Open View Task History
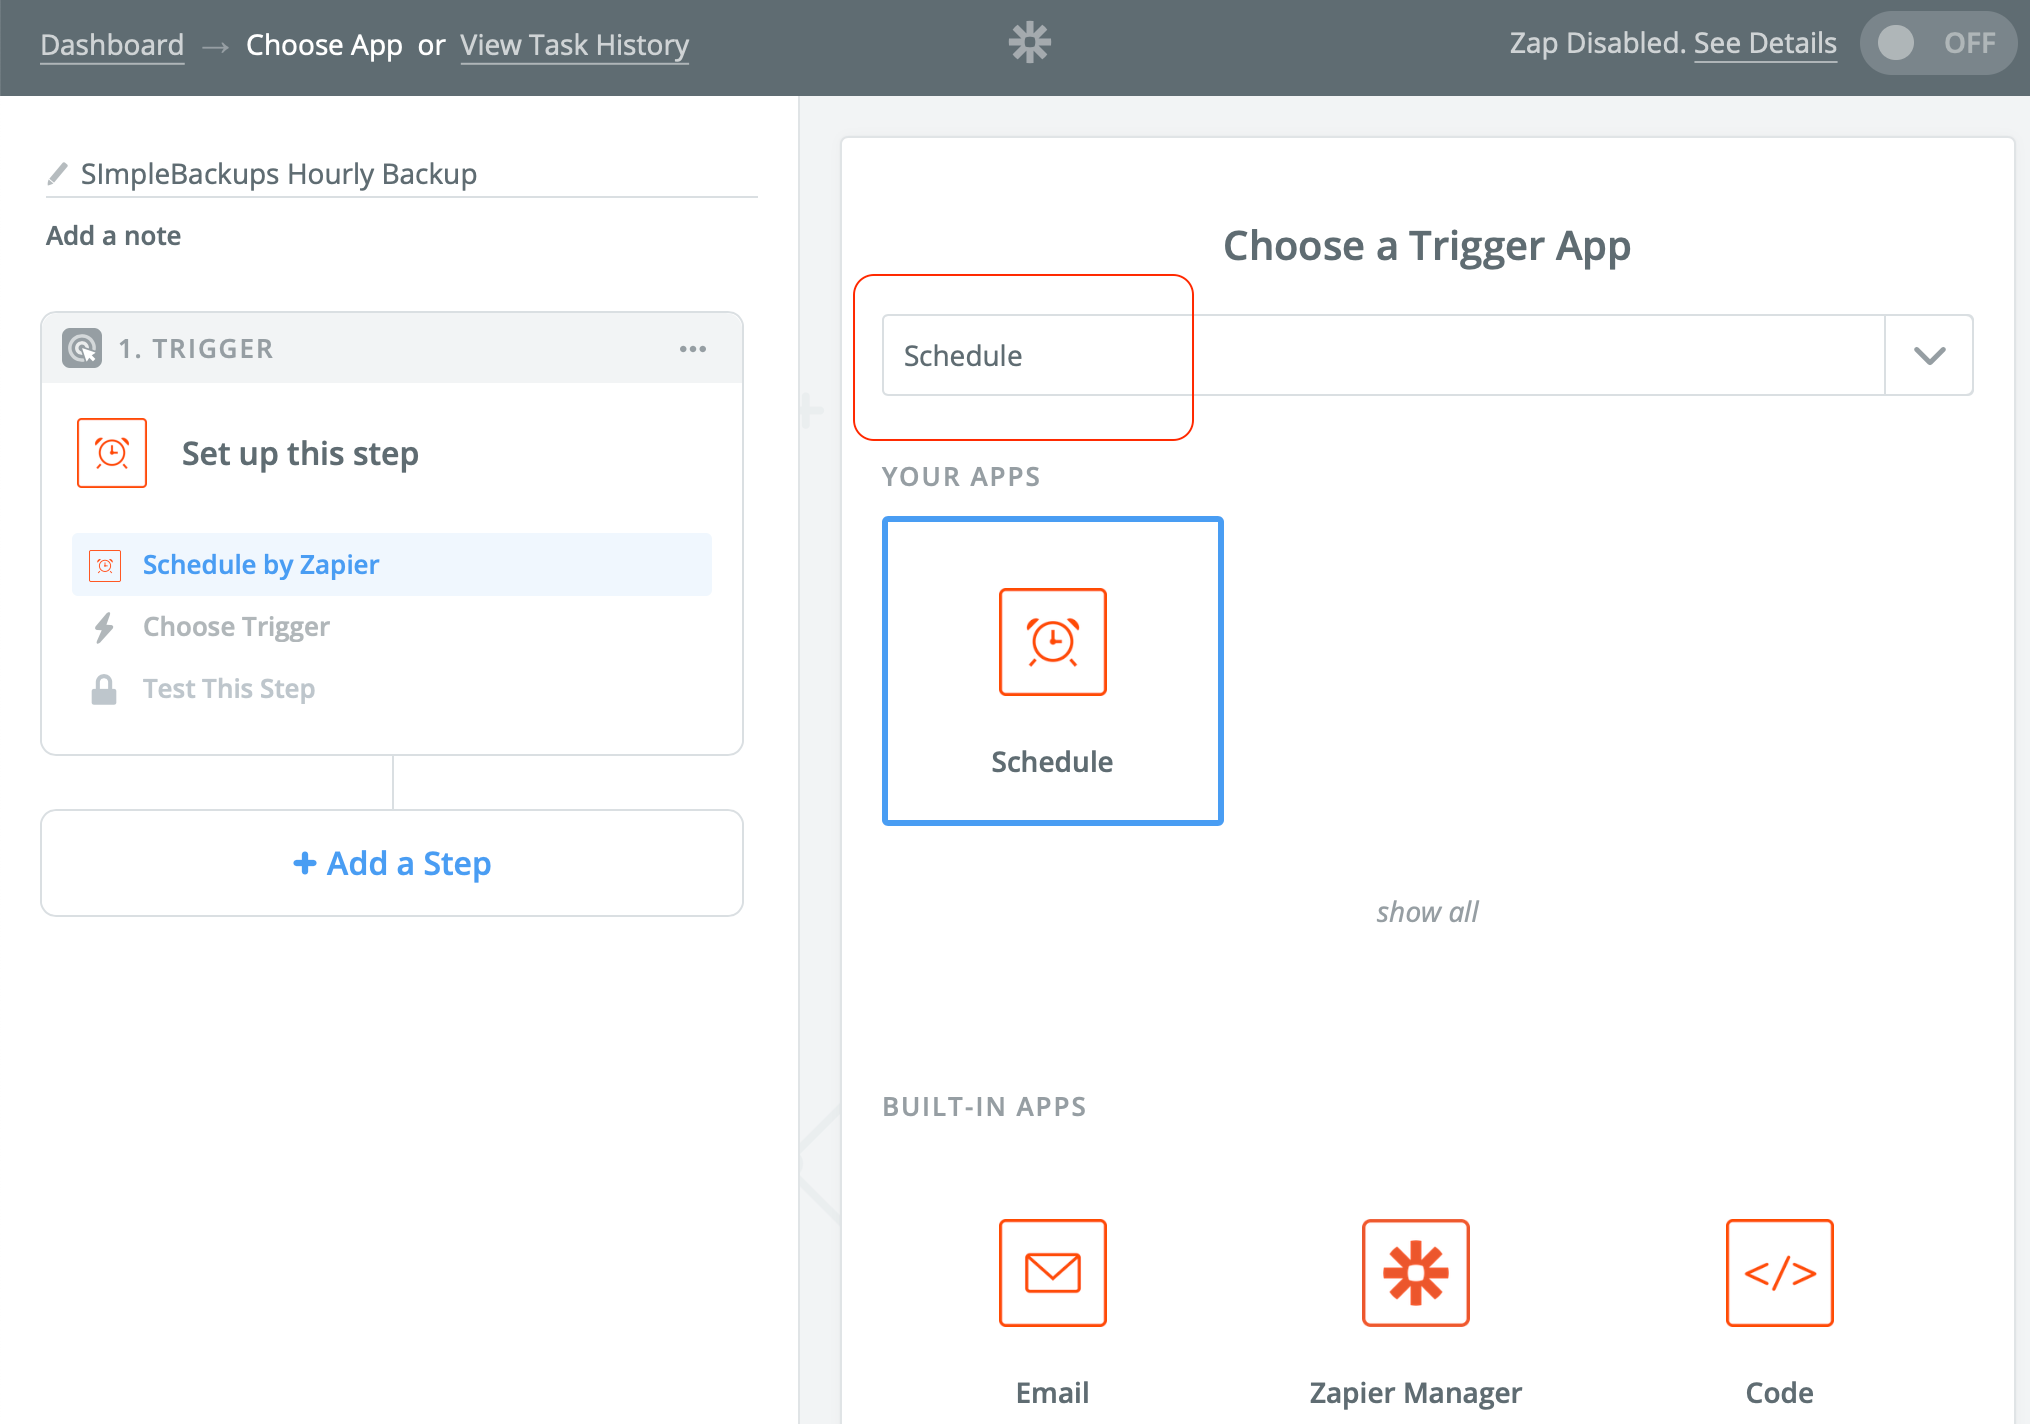This screenshot has height=1424, width=2030. 574,44
